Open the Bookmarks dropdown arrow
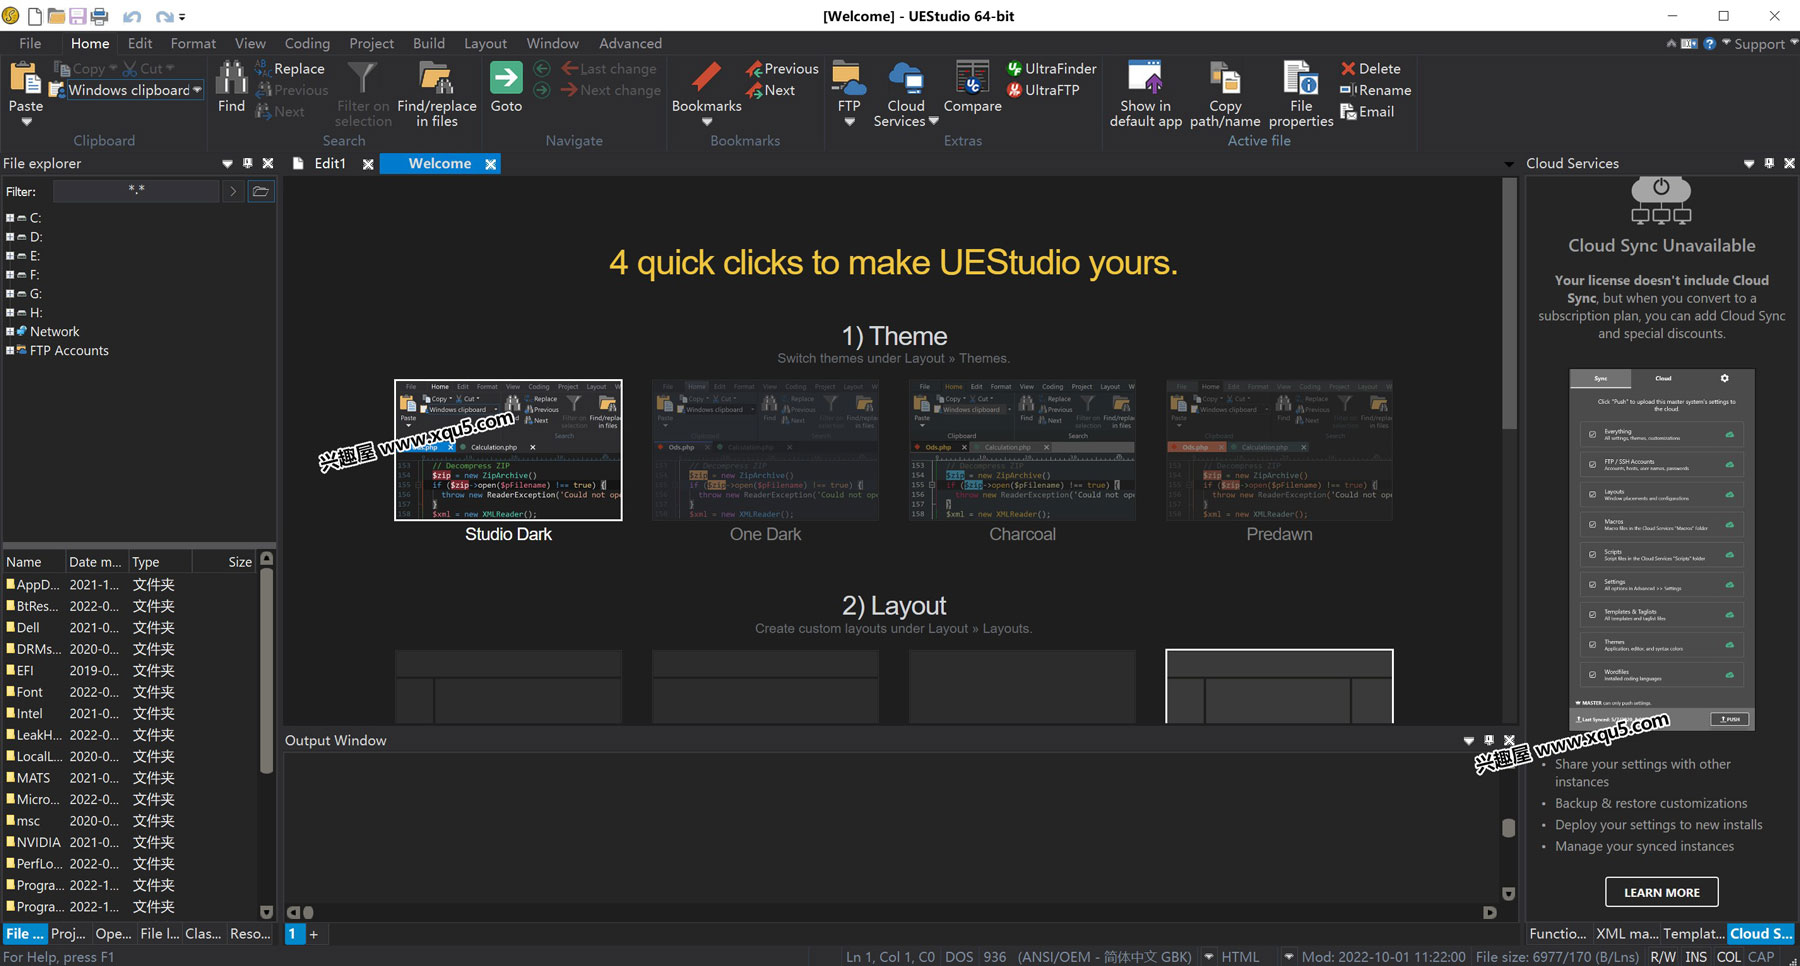 pos(707,122)
